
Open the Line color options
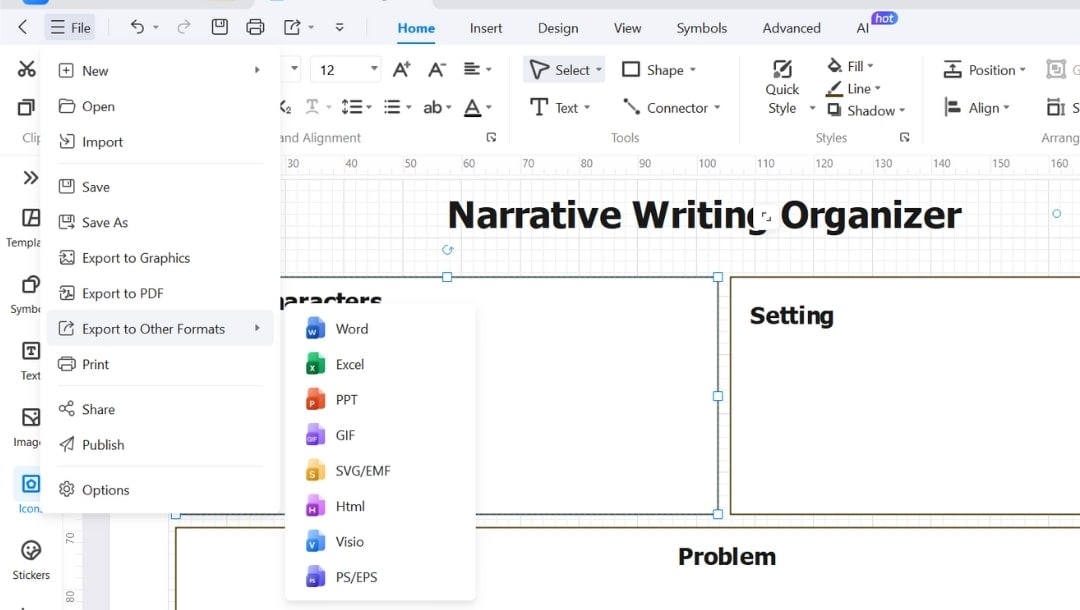pyautogui.click(x=853, y=88)
